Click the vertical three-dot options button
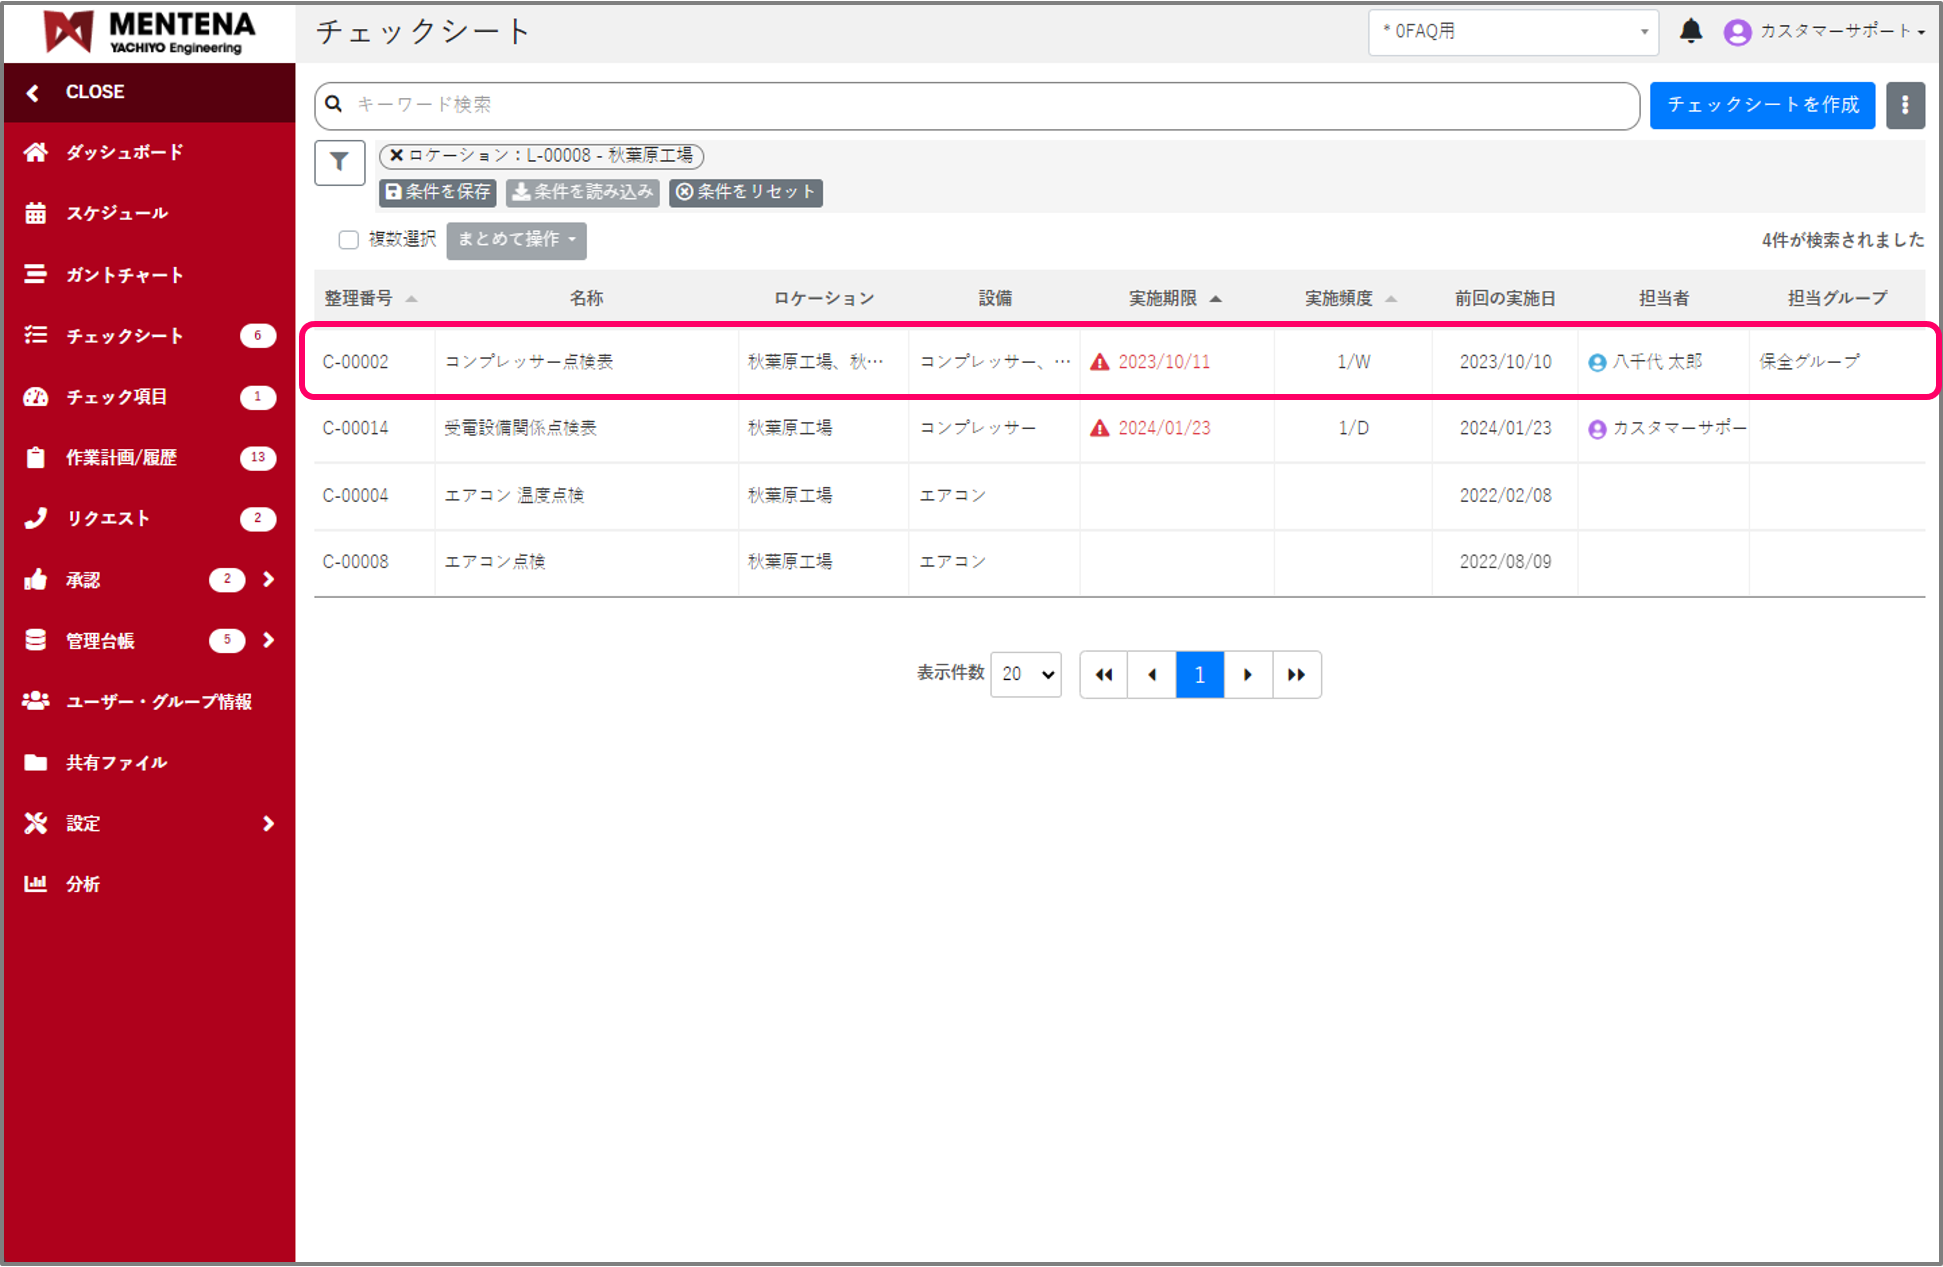The image size is (1943, 1267). click(1904, 105)
